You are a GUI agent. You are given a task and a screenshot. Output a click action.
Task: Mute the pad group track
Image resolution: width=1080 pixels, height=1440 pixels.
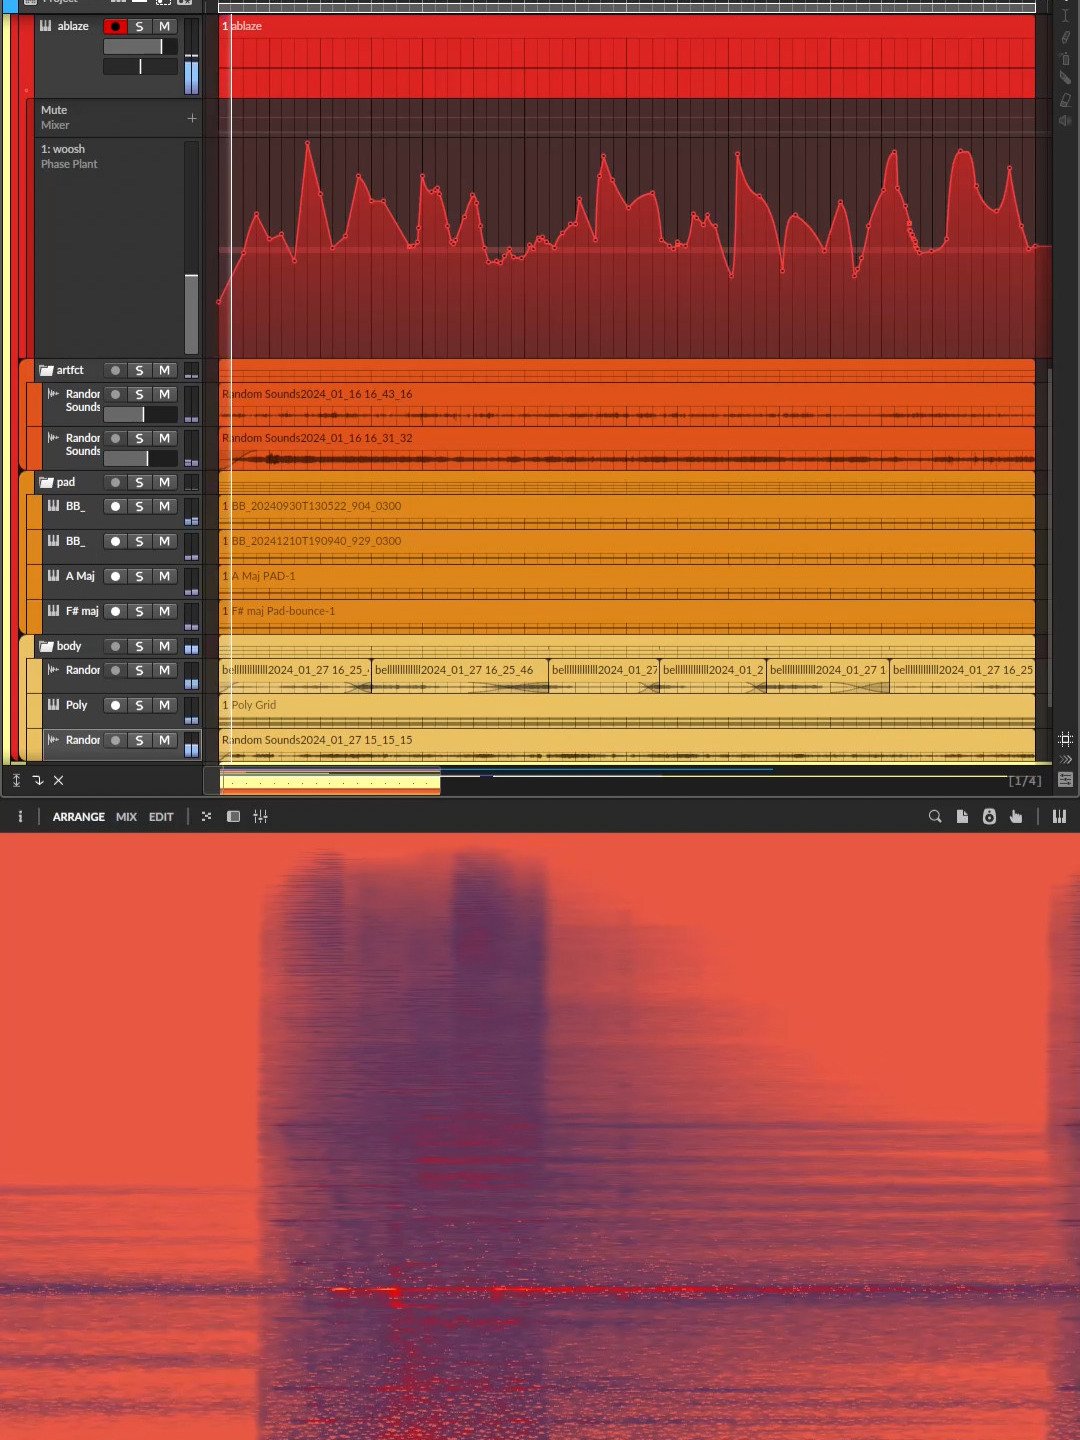point(164,483)
